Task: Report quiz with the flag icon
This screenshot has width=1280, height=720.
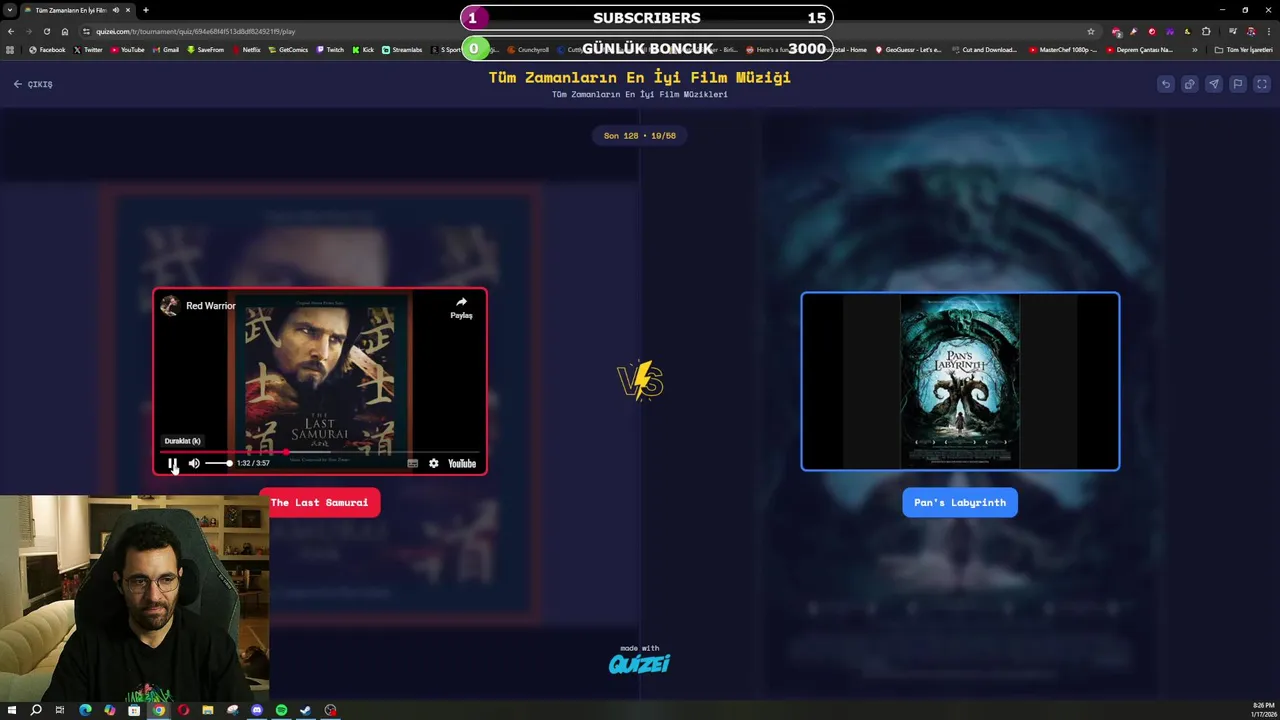Action: pyautogui.click(x=1238, y=84)
